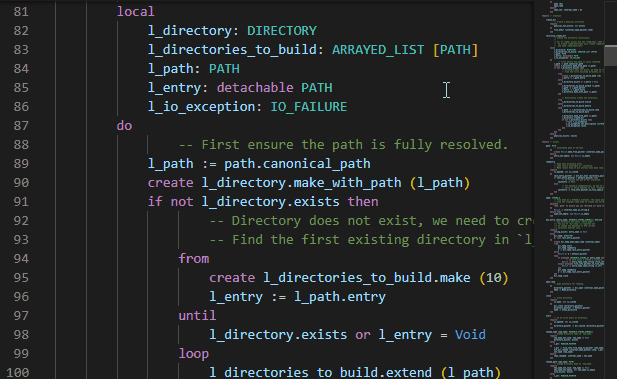This screenshot has height=379, width=617.
Task: Click the minimap code overview
Action: point(573,189)
